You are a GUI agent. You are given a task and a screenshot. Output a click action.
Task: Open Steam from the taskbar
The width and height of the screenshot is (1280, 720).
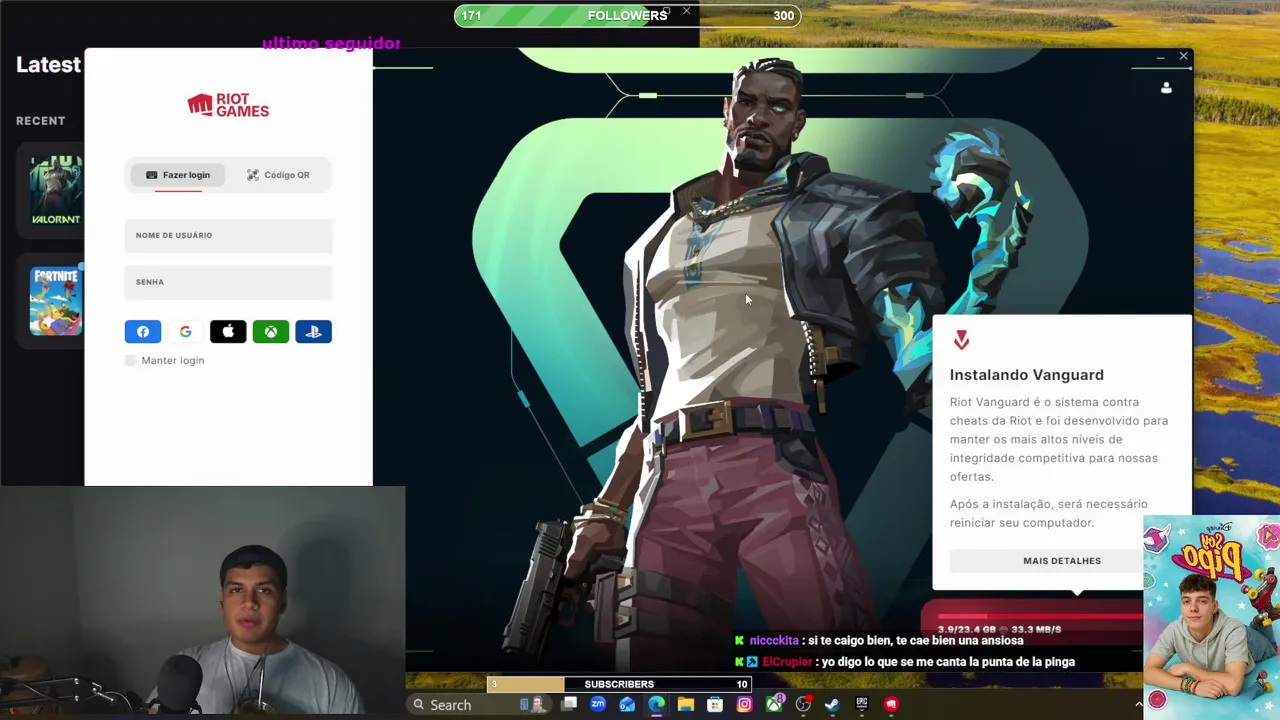(832, 705)
